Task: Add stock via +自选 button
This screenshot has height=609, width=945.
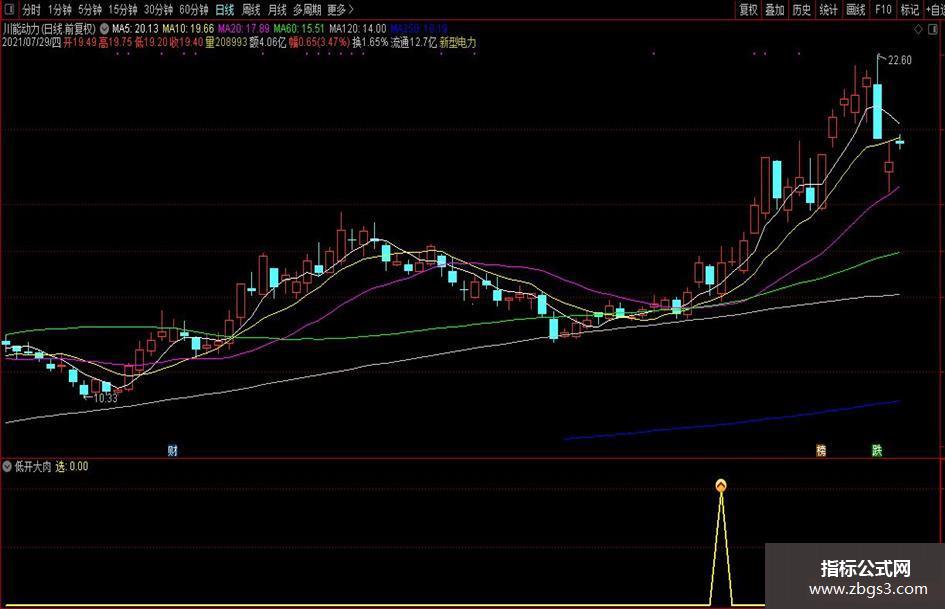Action: click(x=935, y=10)
